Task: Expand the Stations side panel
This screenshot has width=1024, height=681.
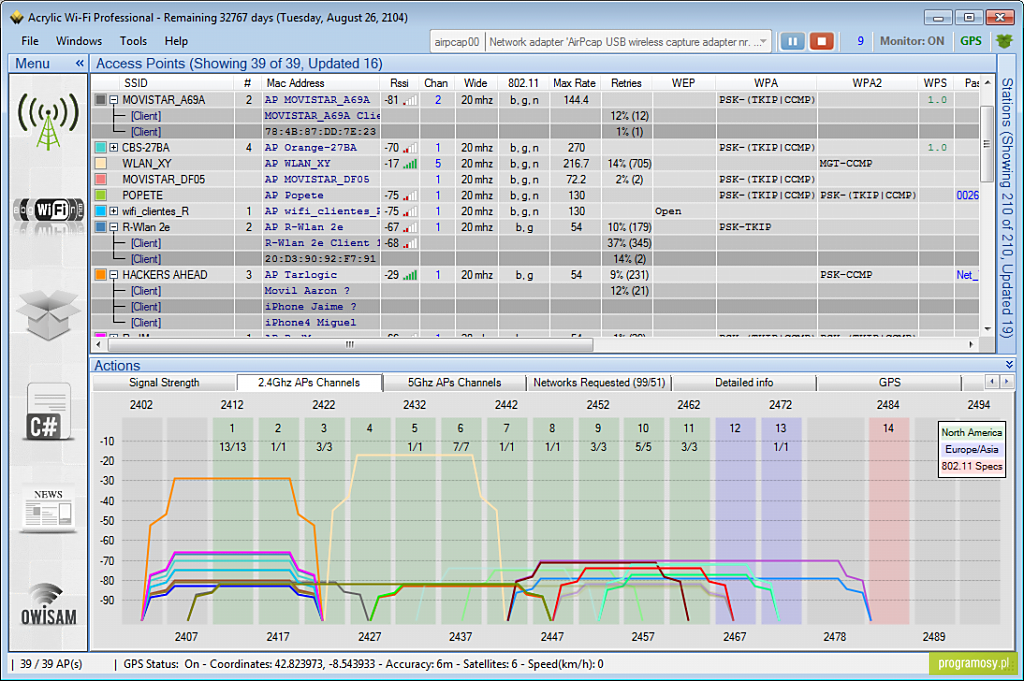Action: [x=1006, y=208]
